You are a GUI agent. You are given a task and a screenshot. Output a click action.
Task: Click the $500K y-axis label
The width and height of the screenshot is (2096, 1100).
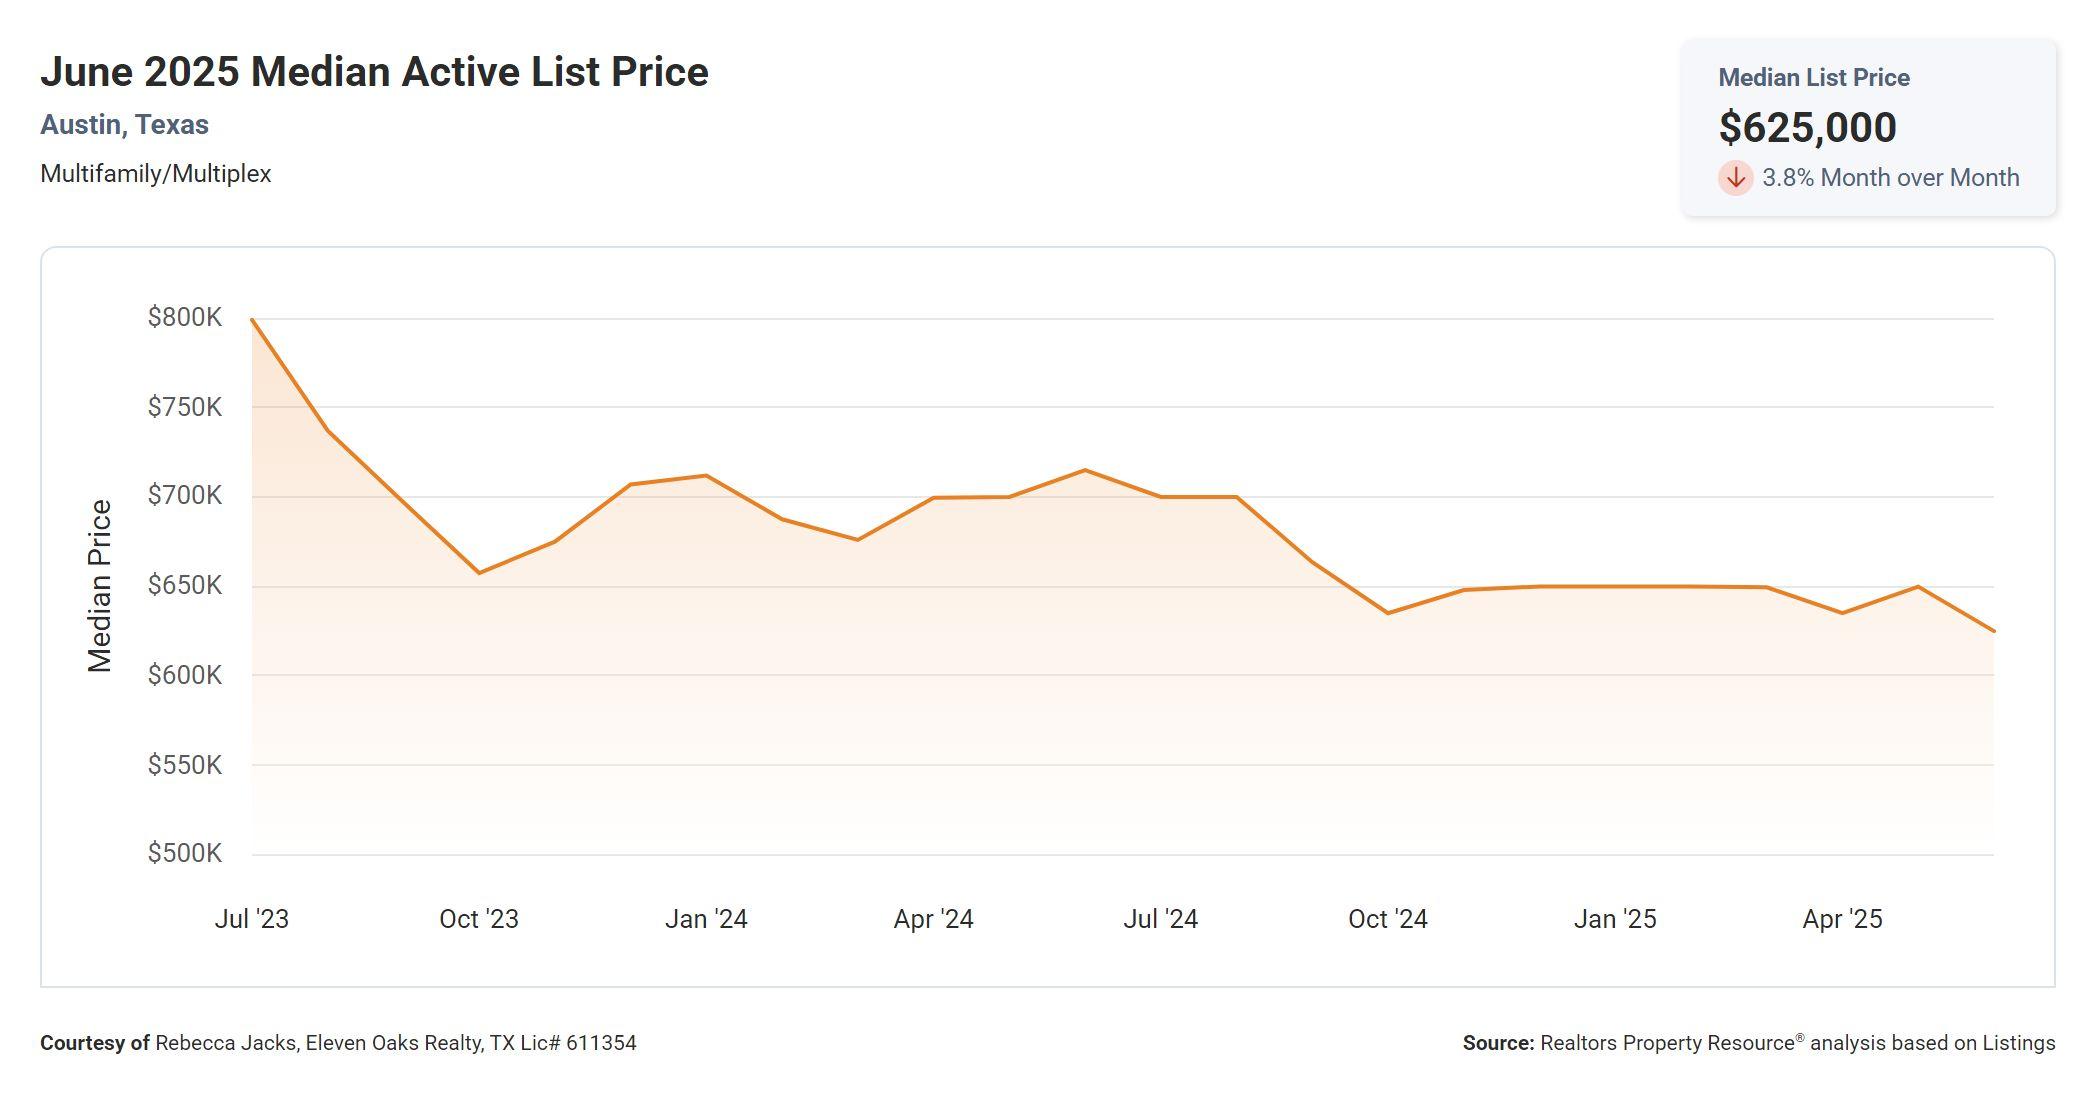[185, 854]
